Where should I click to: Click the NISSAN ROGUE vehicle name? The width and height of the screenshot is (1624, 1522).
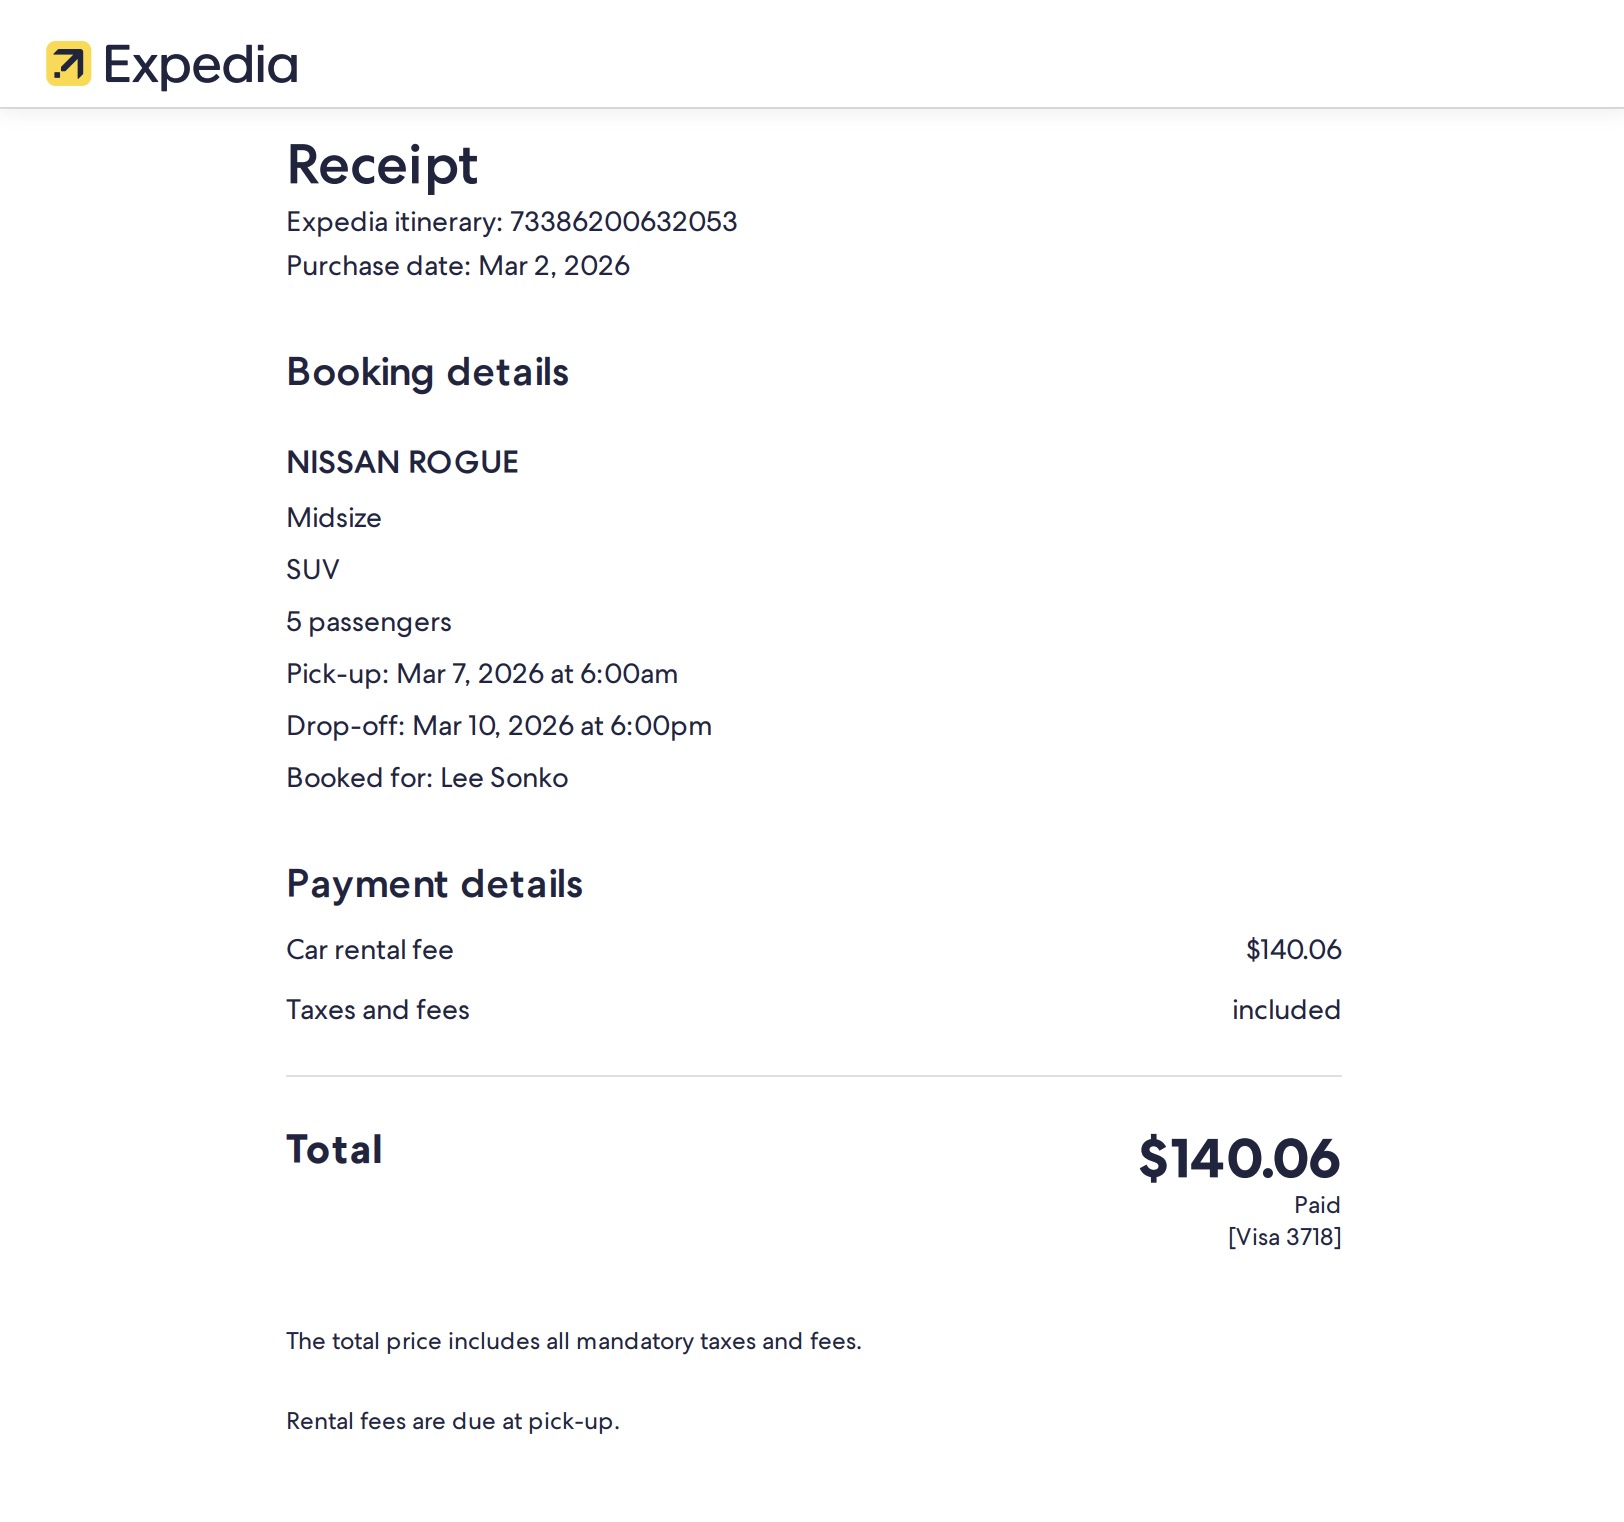click(x=402, y=462)
